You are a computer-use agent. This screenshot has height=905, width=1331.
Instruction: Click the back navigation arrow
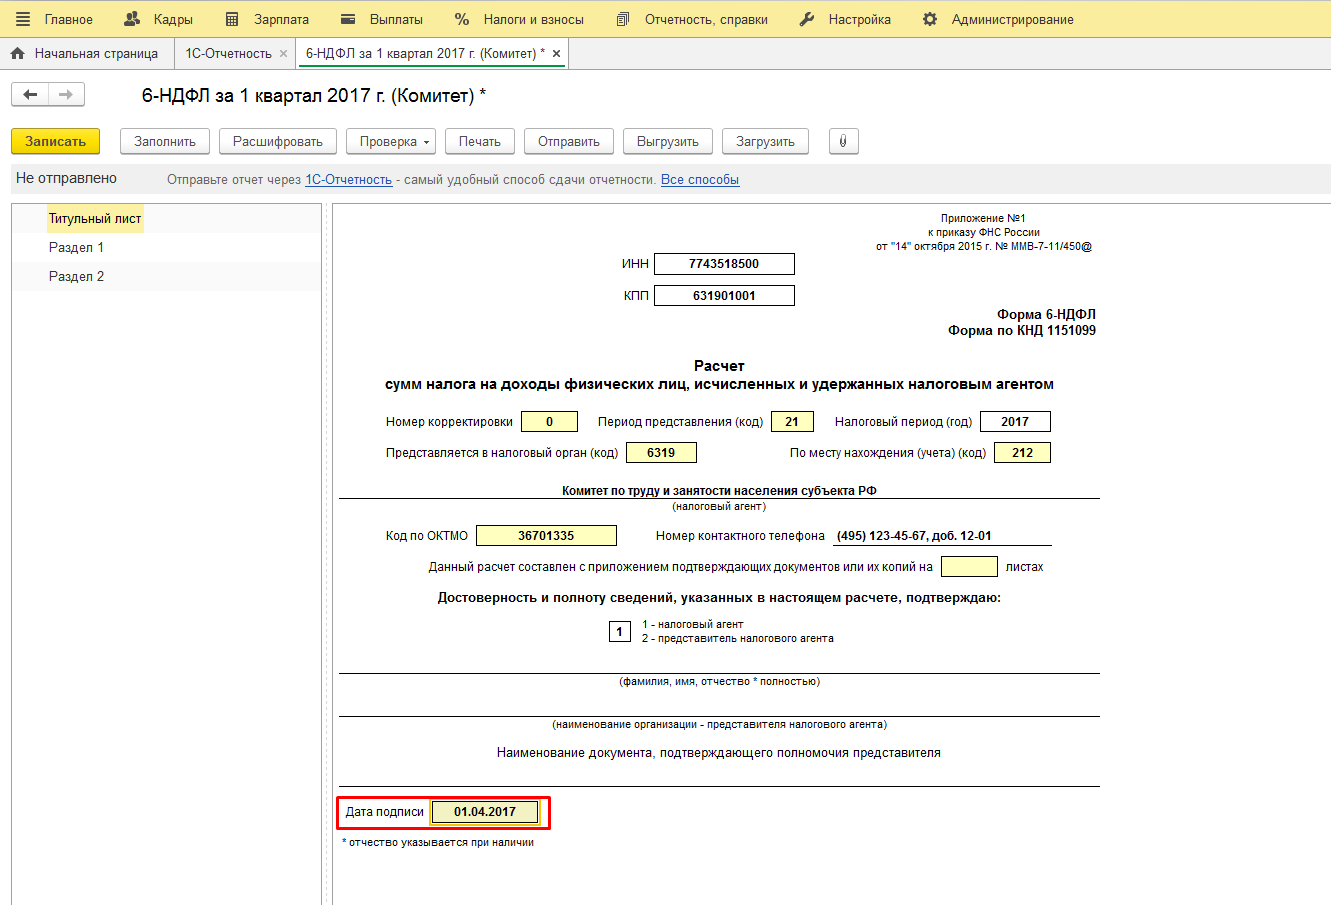click(30, 95)
